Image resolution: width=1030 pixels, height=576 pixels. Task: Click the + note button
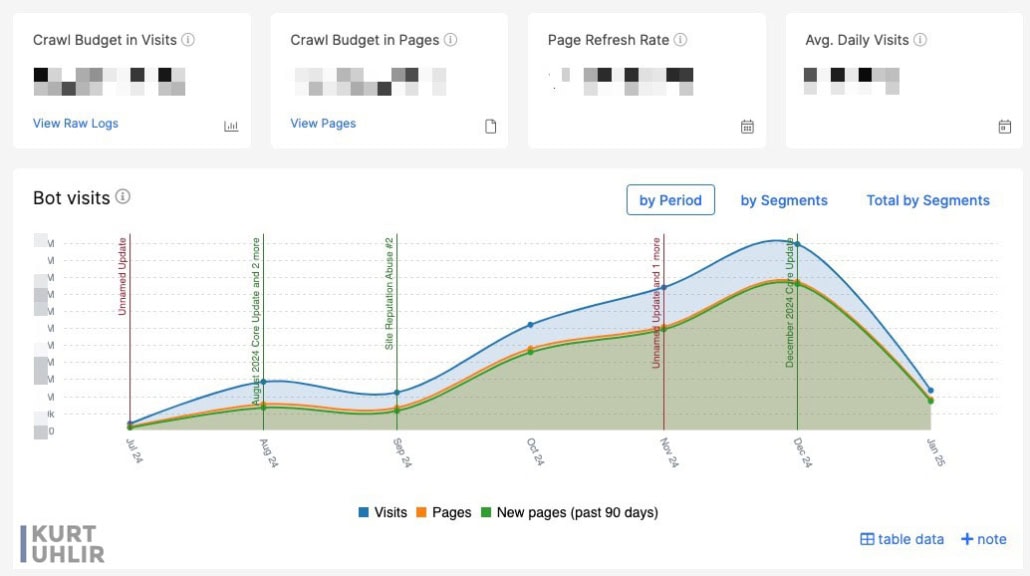(984, 539)
